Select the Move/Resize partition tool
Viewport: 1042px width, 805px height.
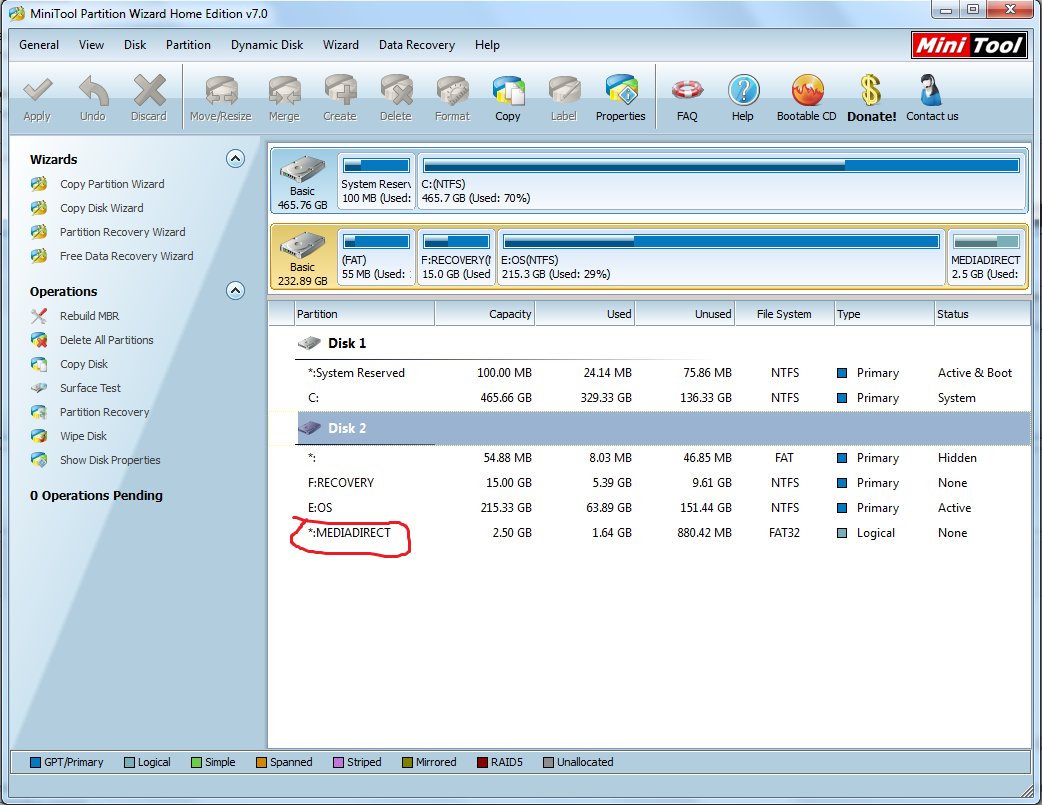click(x=221, y=98)
